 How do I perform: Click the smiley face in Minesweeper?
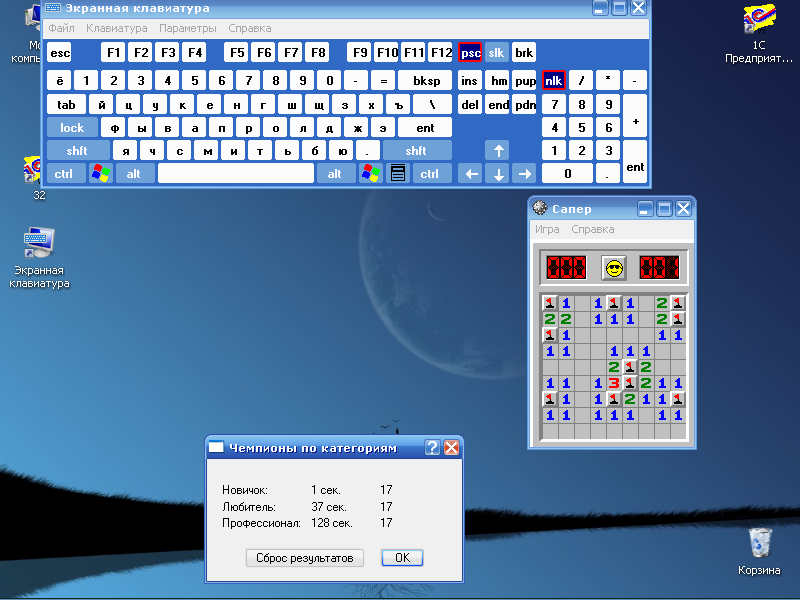pyautogui.click(x=614, y=267)
